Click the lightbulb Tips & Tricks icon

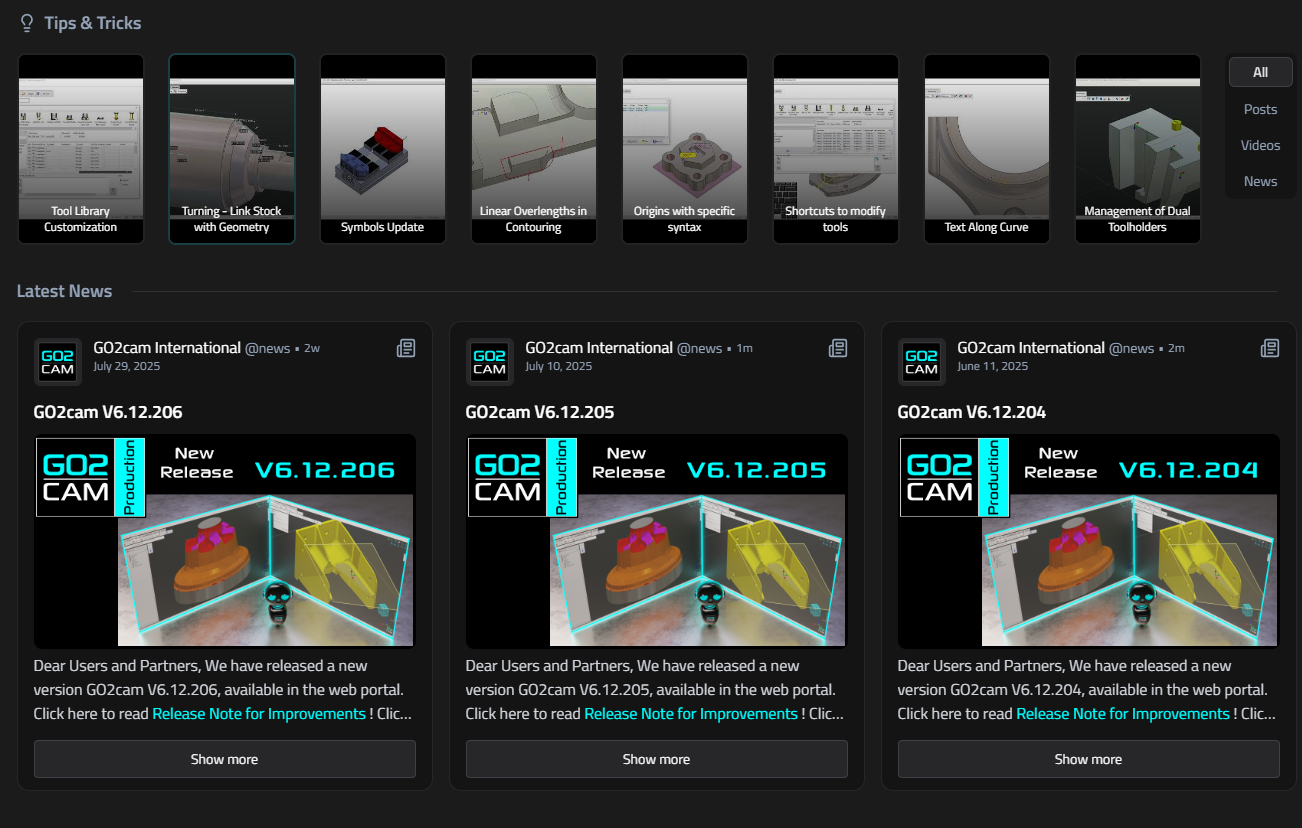[x=27, y=23]
